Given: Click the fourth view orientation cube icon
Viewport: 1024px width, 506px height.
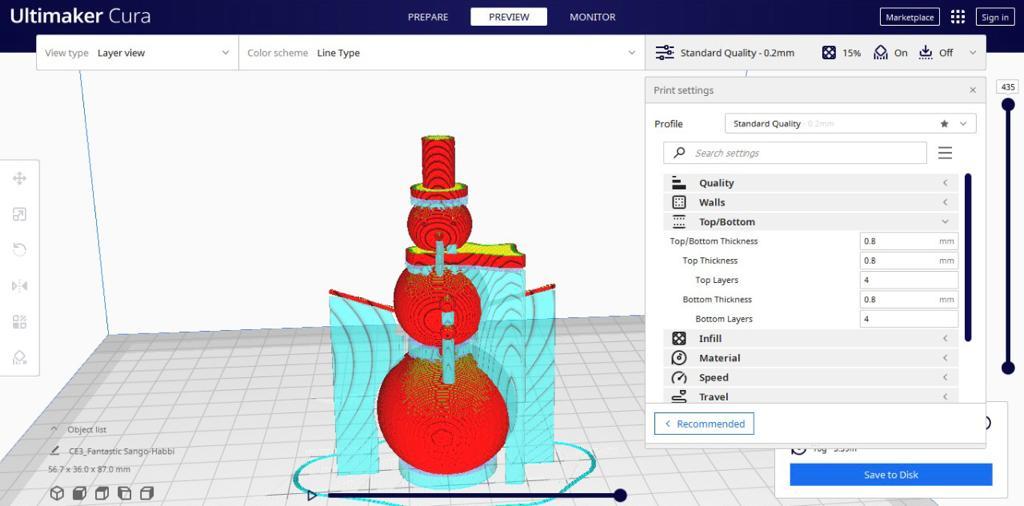Looking at the screenshot, I should [x=125, y=493].
